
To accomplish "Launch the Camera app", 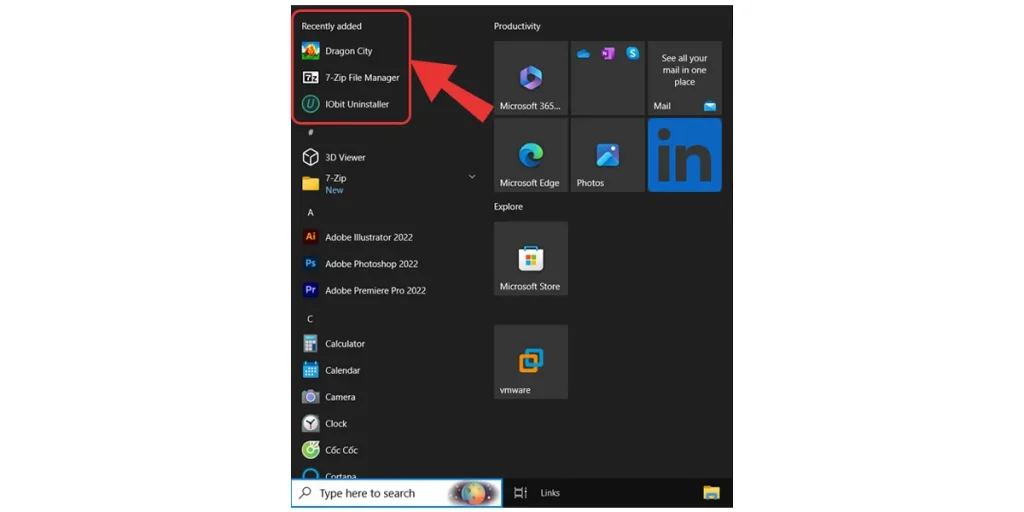I will coord(339,397).
